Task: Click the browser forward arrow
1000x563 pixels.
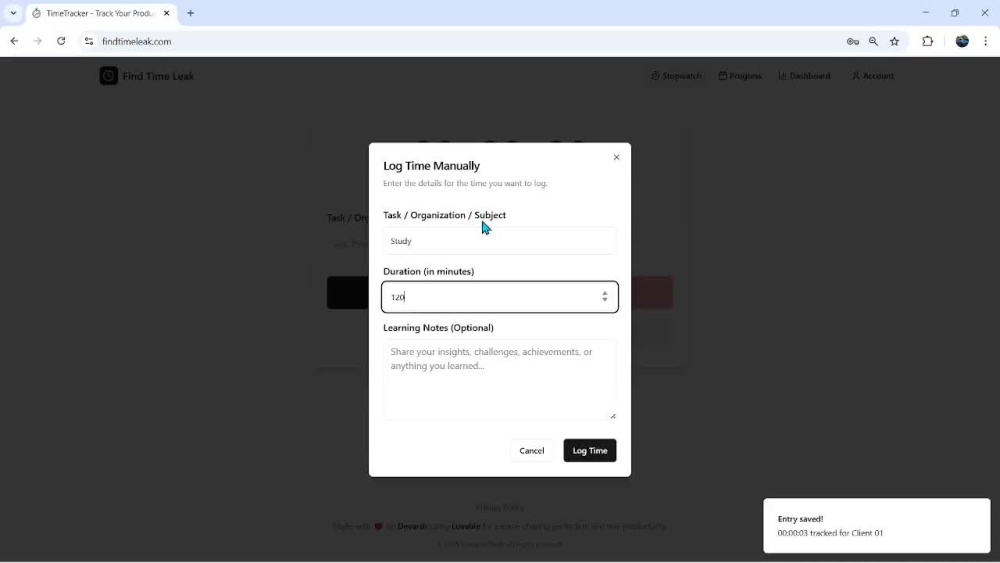Action: 38,41
